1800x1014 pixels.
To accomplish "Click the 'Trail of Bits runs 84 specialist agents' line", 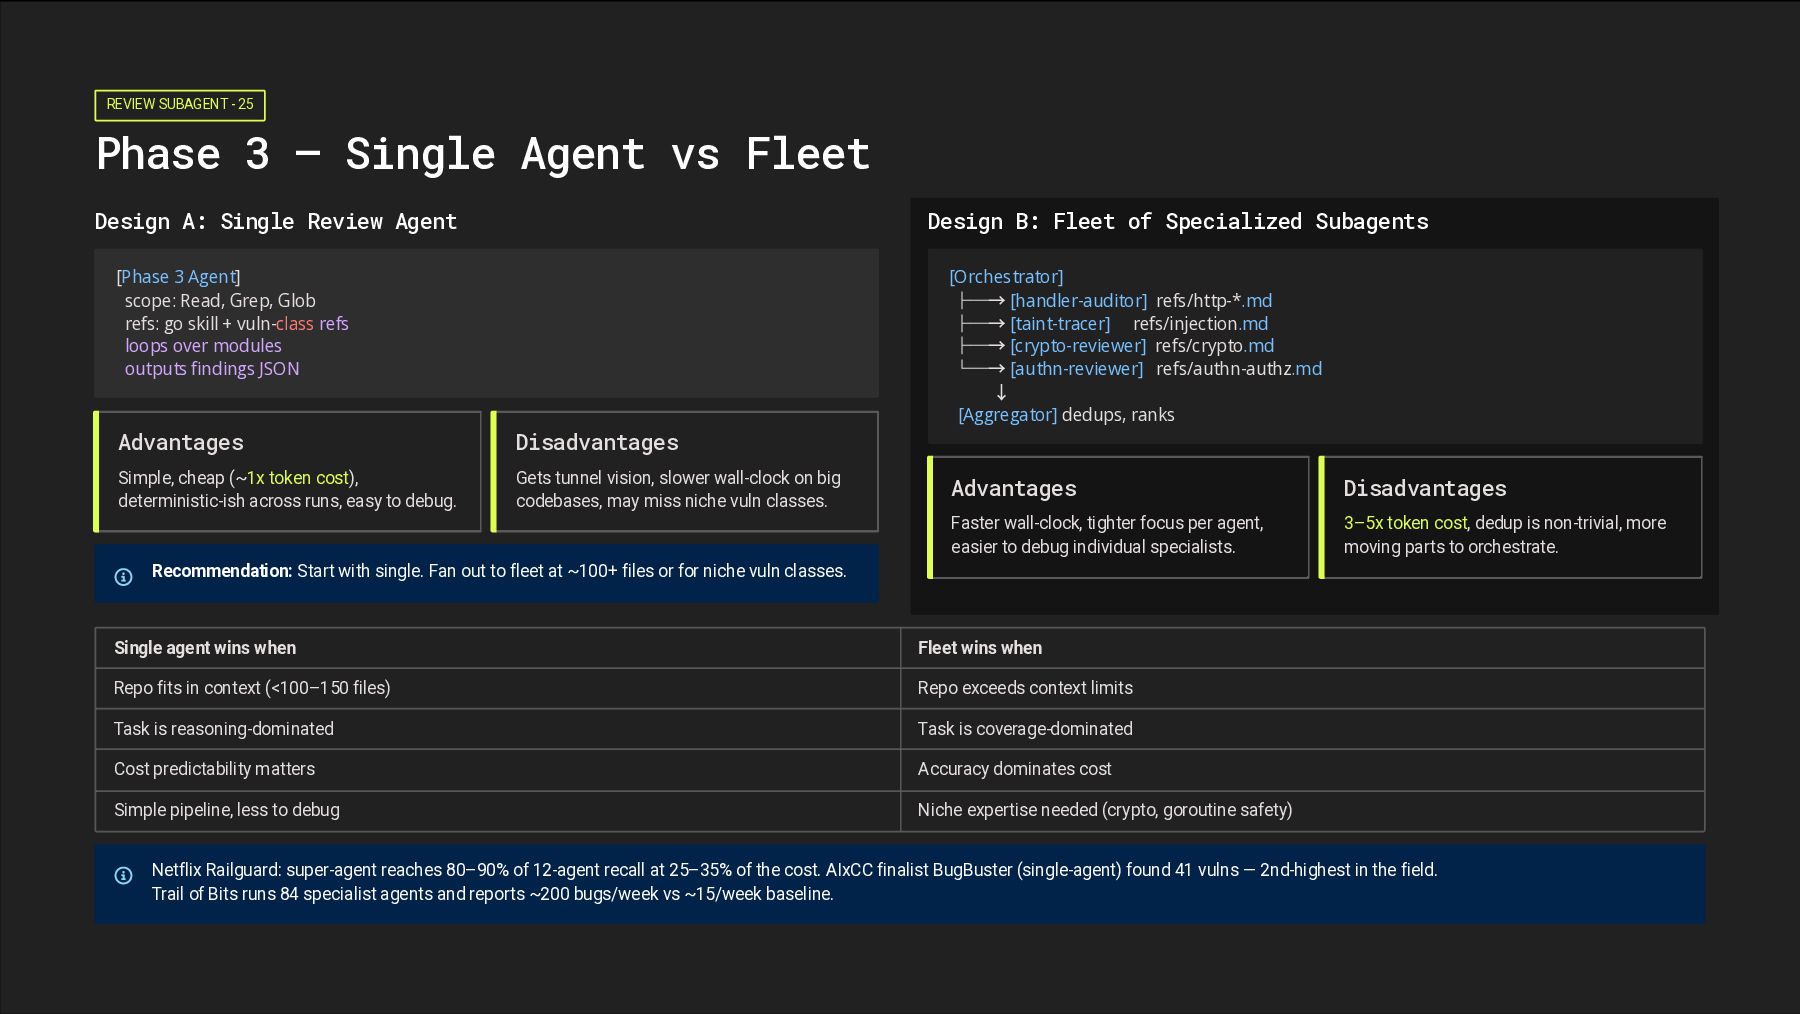I will tap(492, 894).
